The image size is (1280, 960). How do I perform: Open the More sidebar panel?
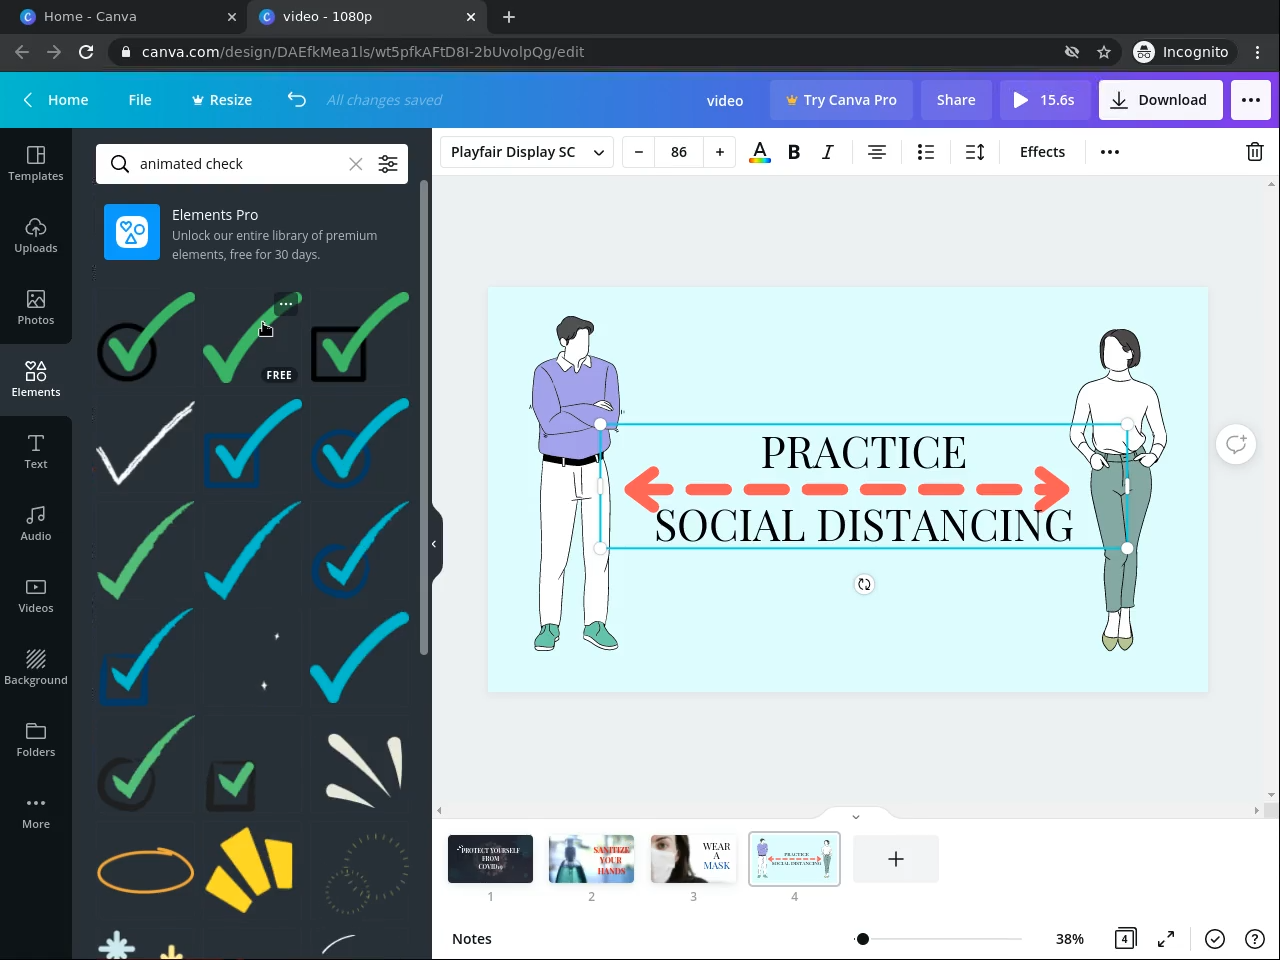(x=36, y=811)
